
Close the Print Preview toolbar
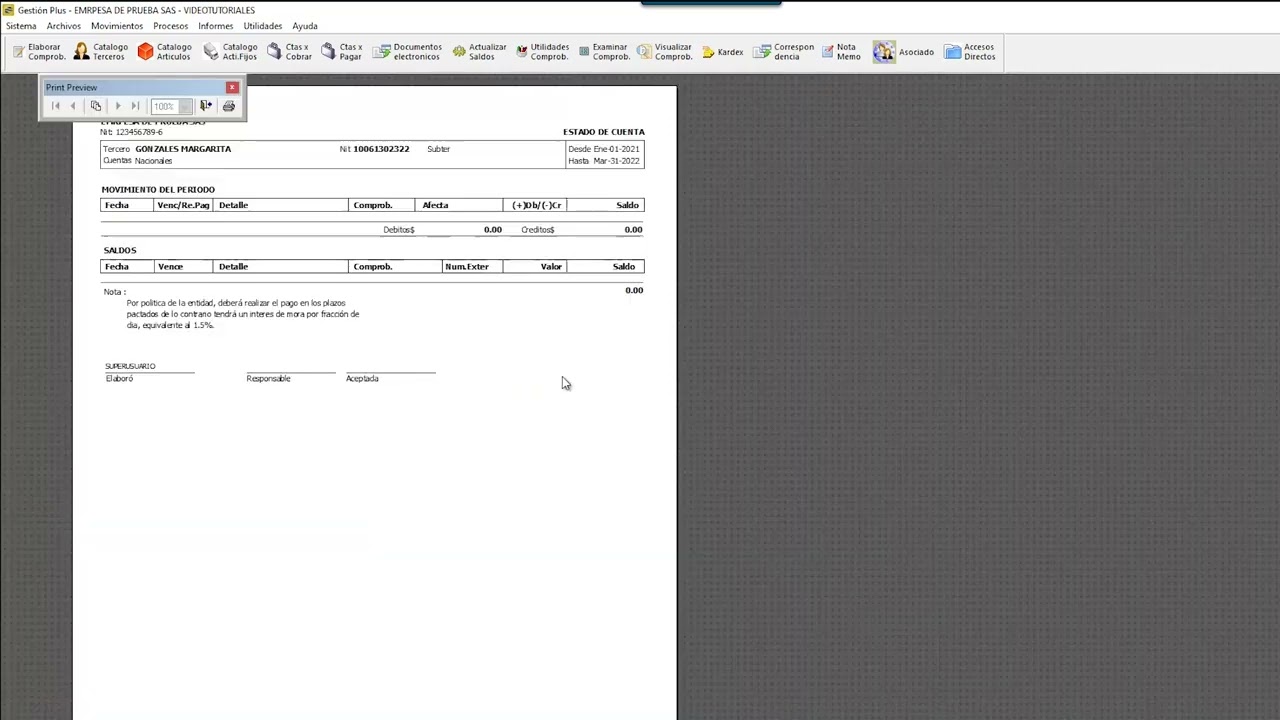point(232,87)
